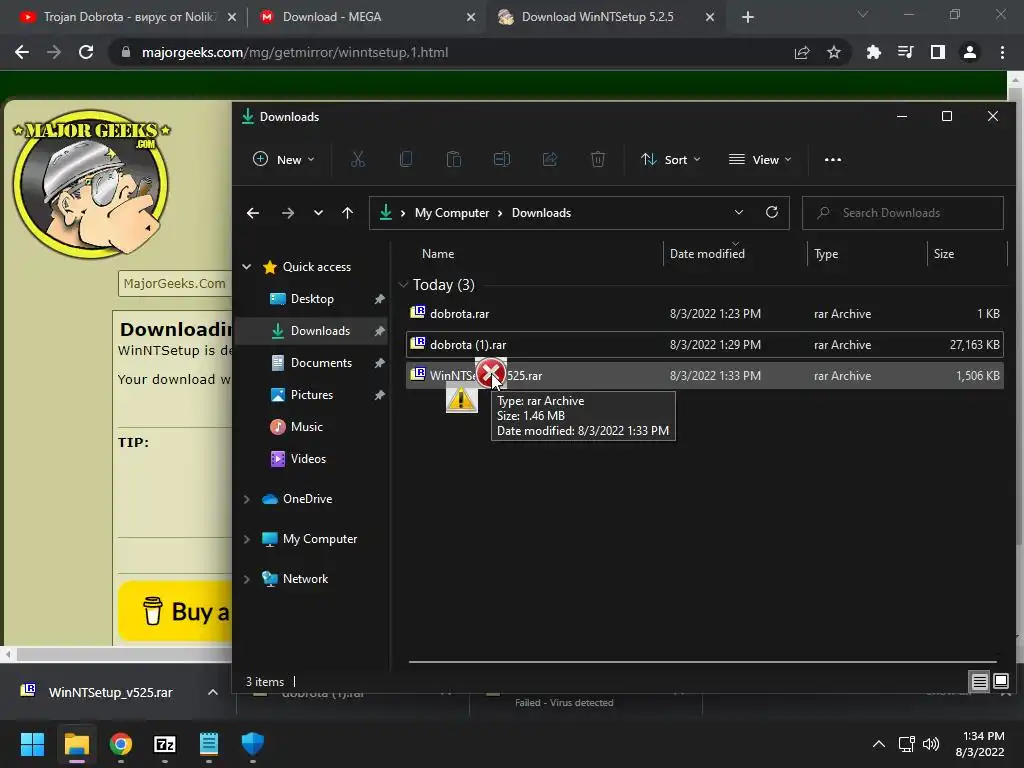This screenshot has height=768, width=1024.
Task: Sort files by Name column header
Action: pyautogui.click(x=438, y=254)
